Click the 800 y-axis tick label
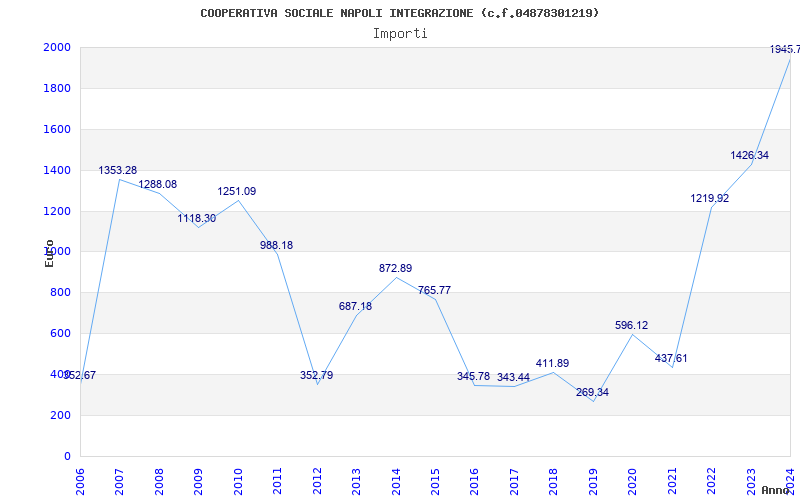Viewport: 800px width, 500px height. [x=61, y=293]
